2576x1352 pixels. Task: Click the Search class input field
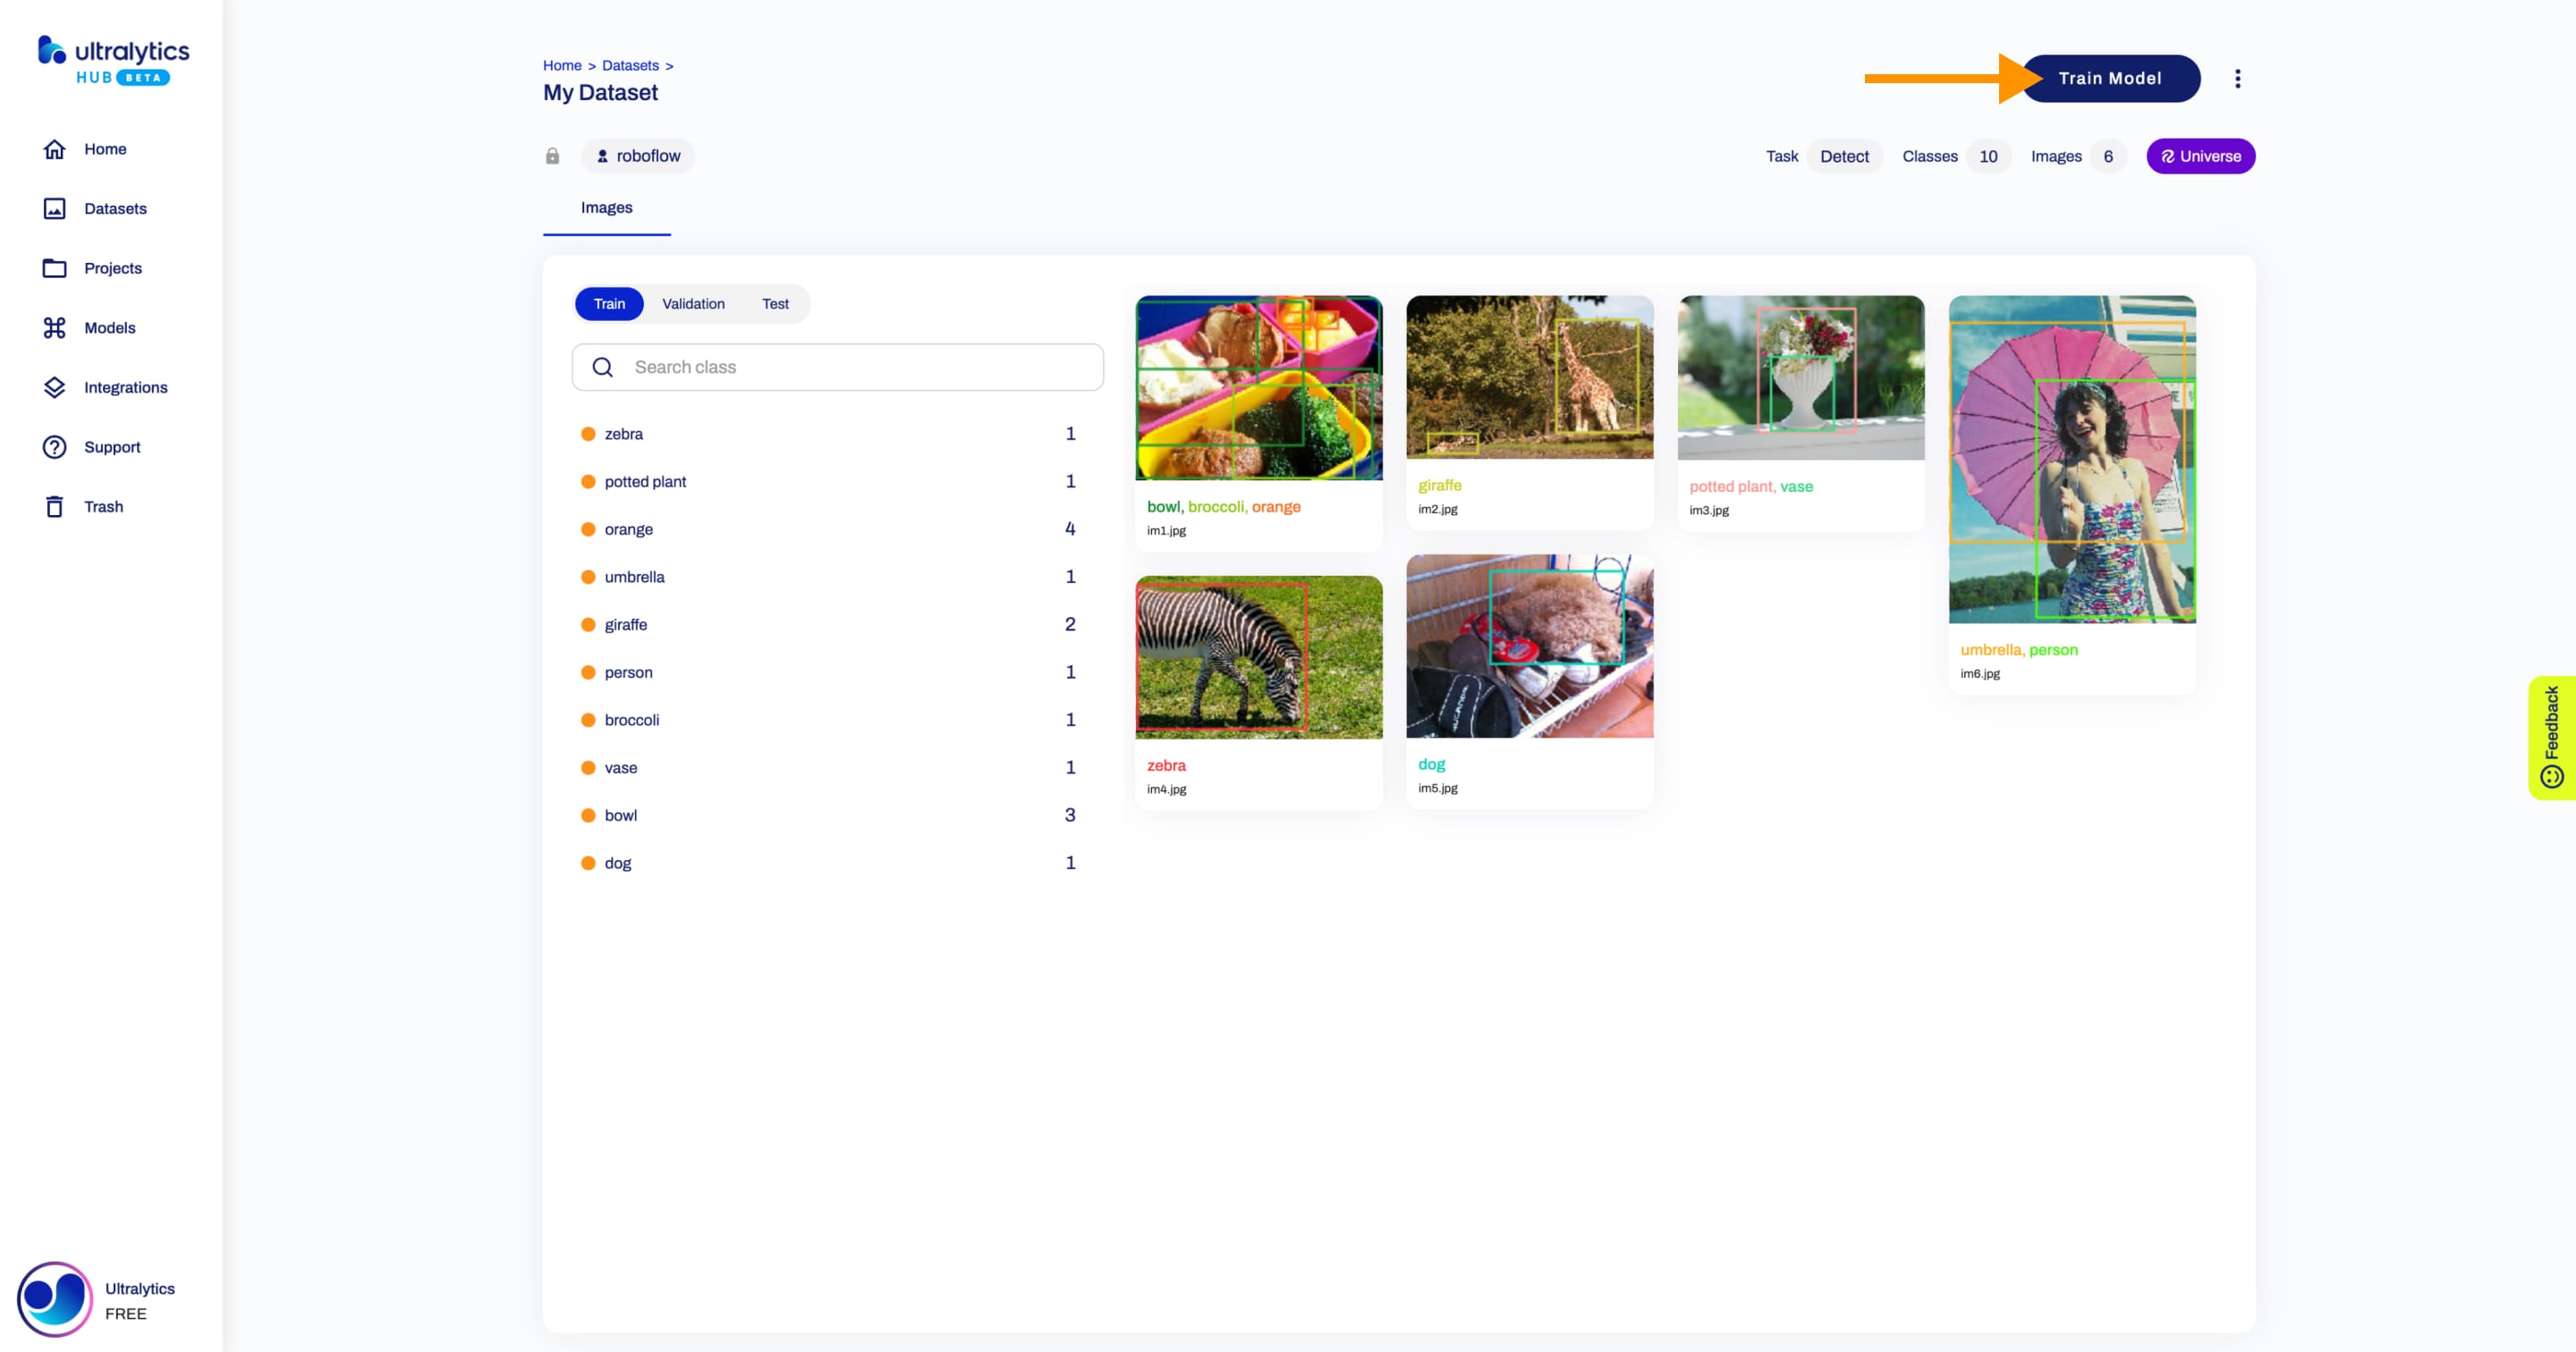(836, 366)
